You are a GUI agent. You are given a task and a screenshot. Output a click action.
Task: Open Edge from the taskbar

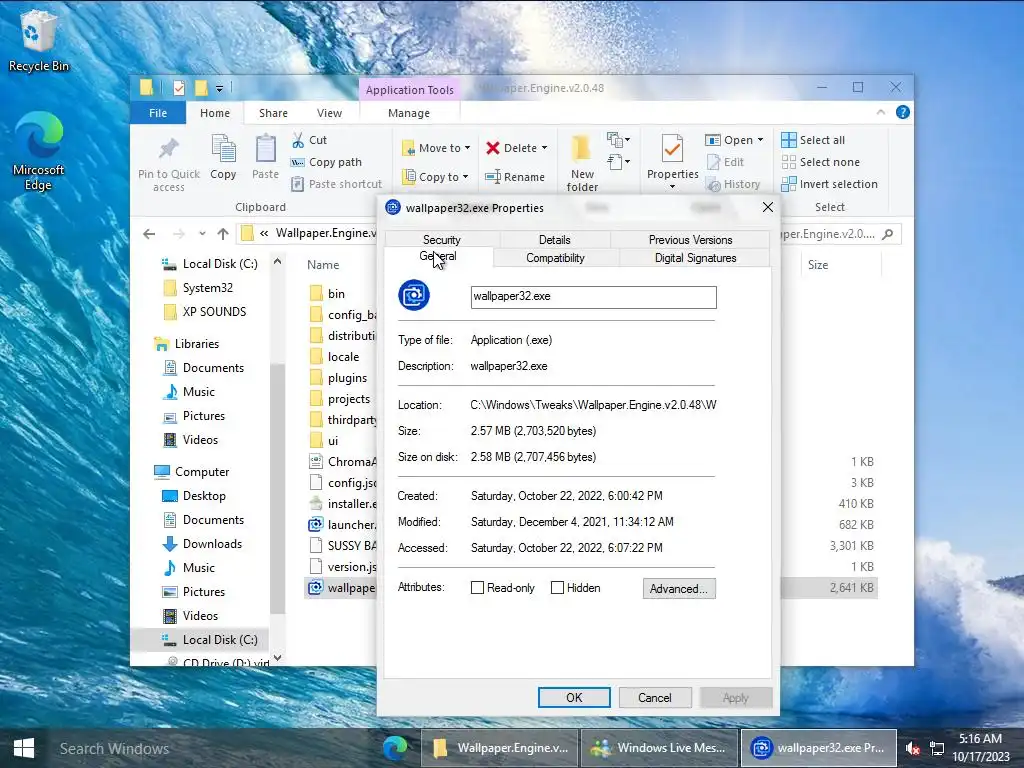(x=395, y=748)
